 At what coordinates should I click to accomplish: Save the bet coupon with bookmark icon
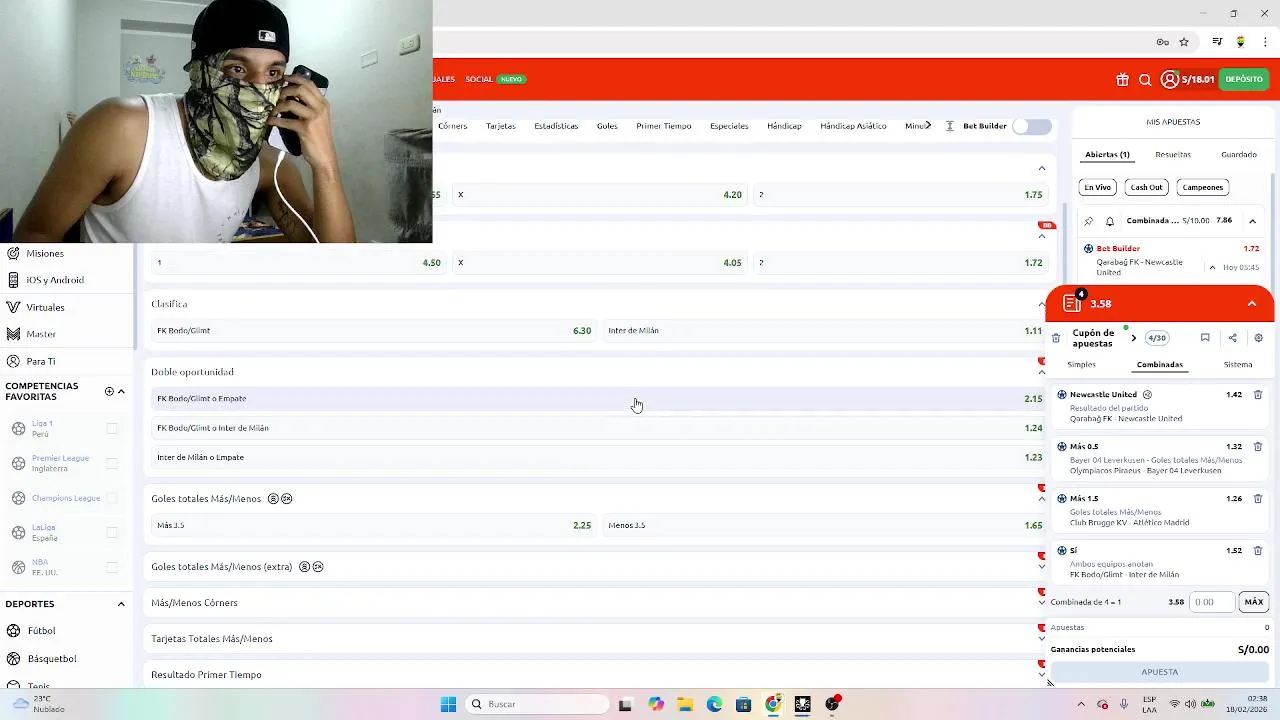coord(1205,338)
